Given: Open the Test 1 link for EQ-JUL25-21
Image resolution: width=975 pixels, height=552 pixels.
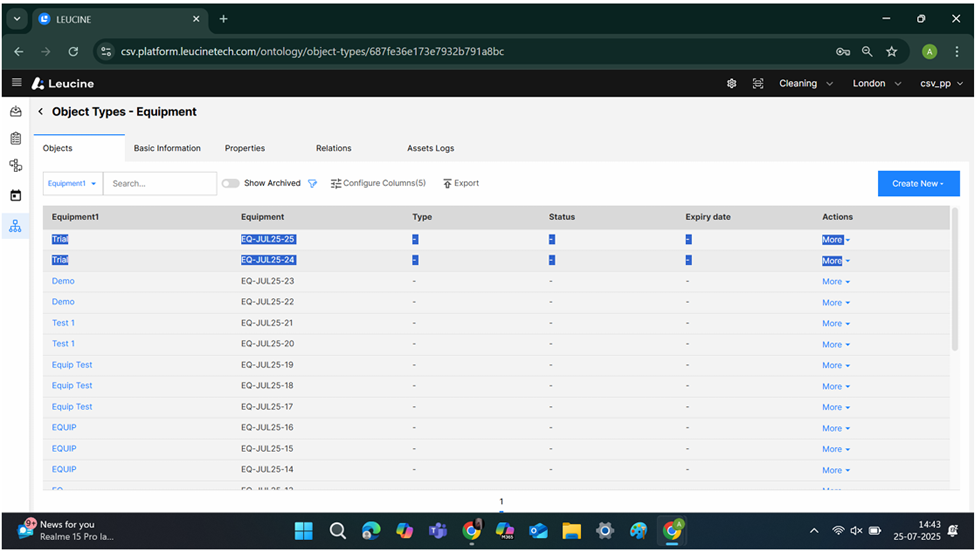Looking at the screenshot, I should [63, 323].
